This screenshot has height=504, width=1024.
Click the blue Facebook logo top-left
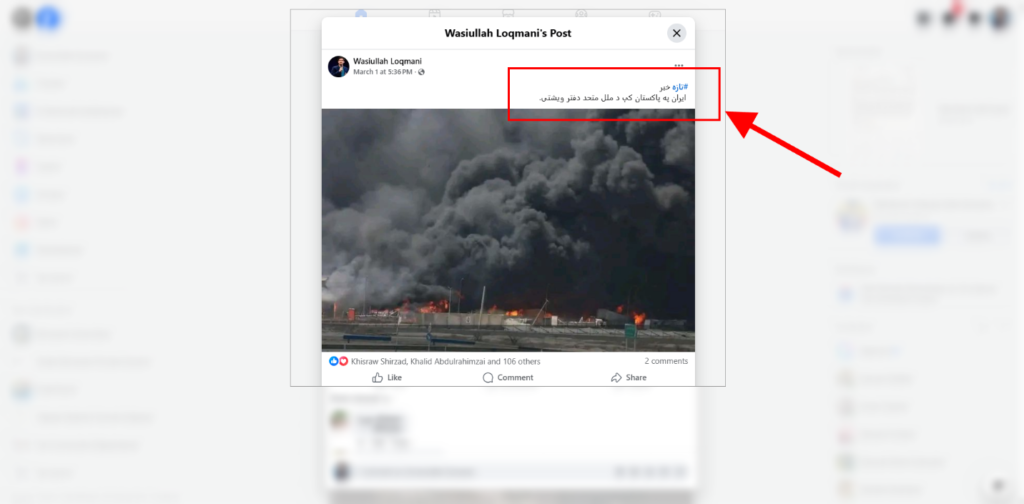click(47, 18)
